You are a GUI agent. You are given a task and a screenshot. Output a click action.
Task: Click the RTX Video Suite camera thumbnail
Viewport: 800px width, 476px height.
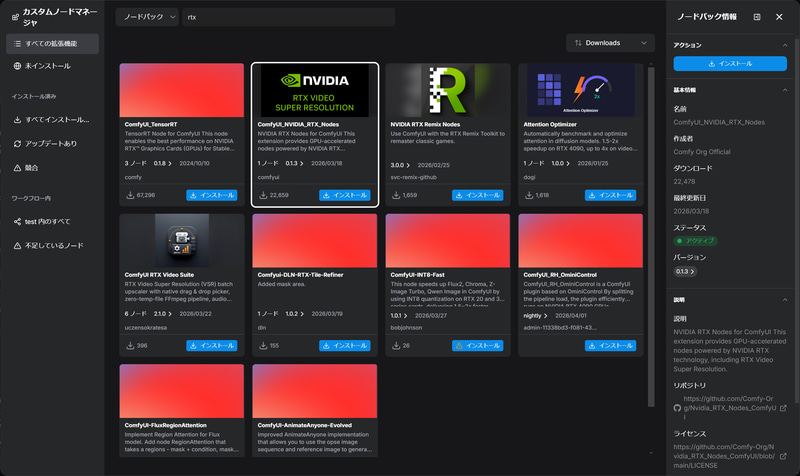tap(182, 241)
